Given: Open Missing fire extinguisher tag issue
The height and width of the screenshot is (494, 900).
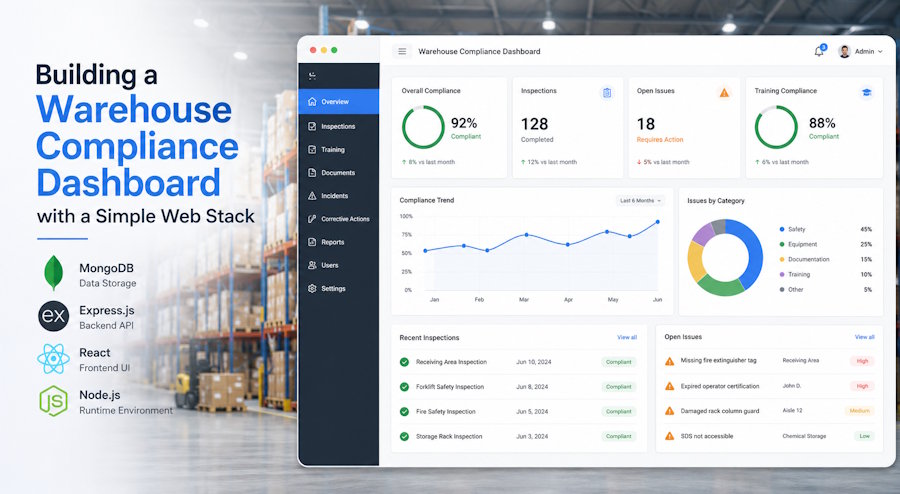Looking at the screenshot, I should click(x=769, y=361).
